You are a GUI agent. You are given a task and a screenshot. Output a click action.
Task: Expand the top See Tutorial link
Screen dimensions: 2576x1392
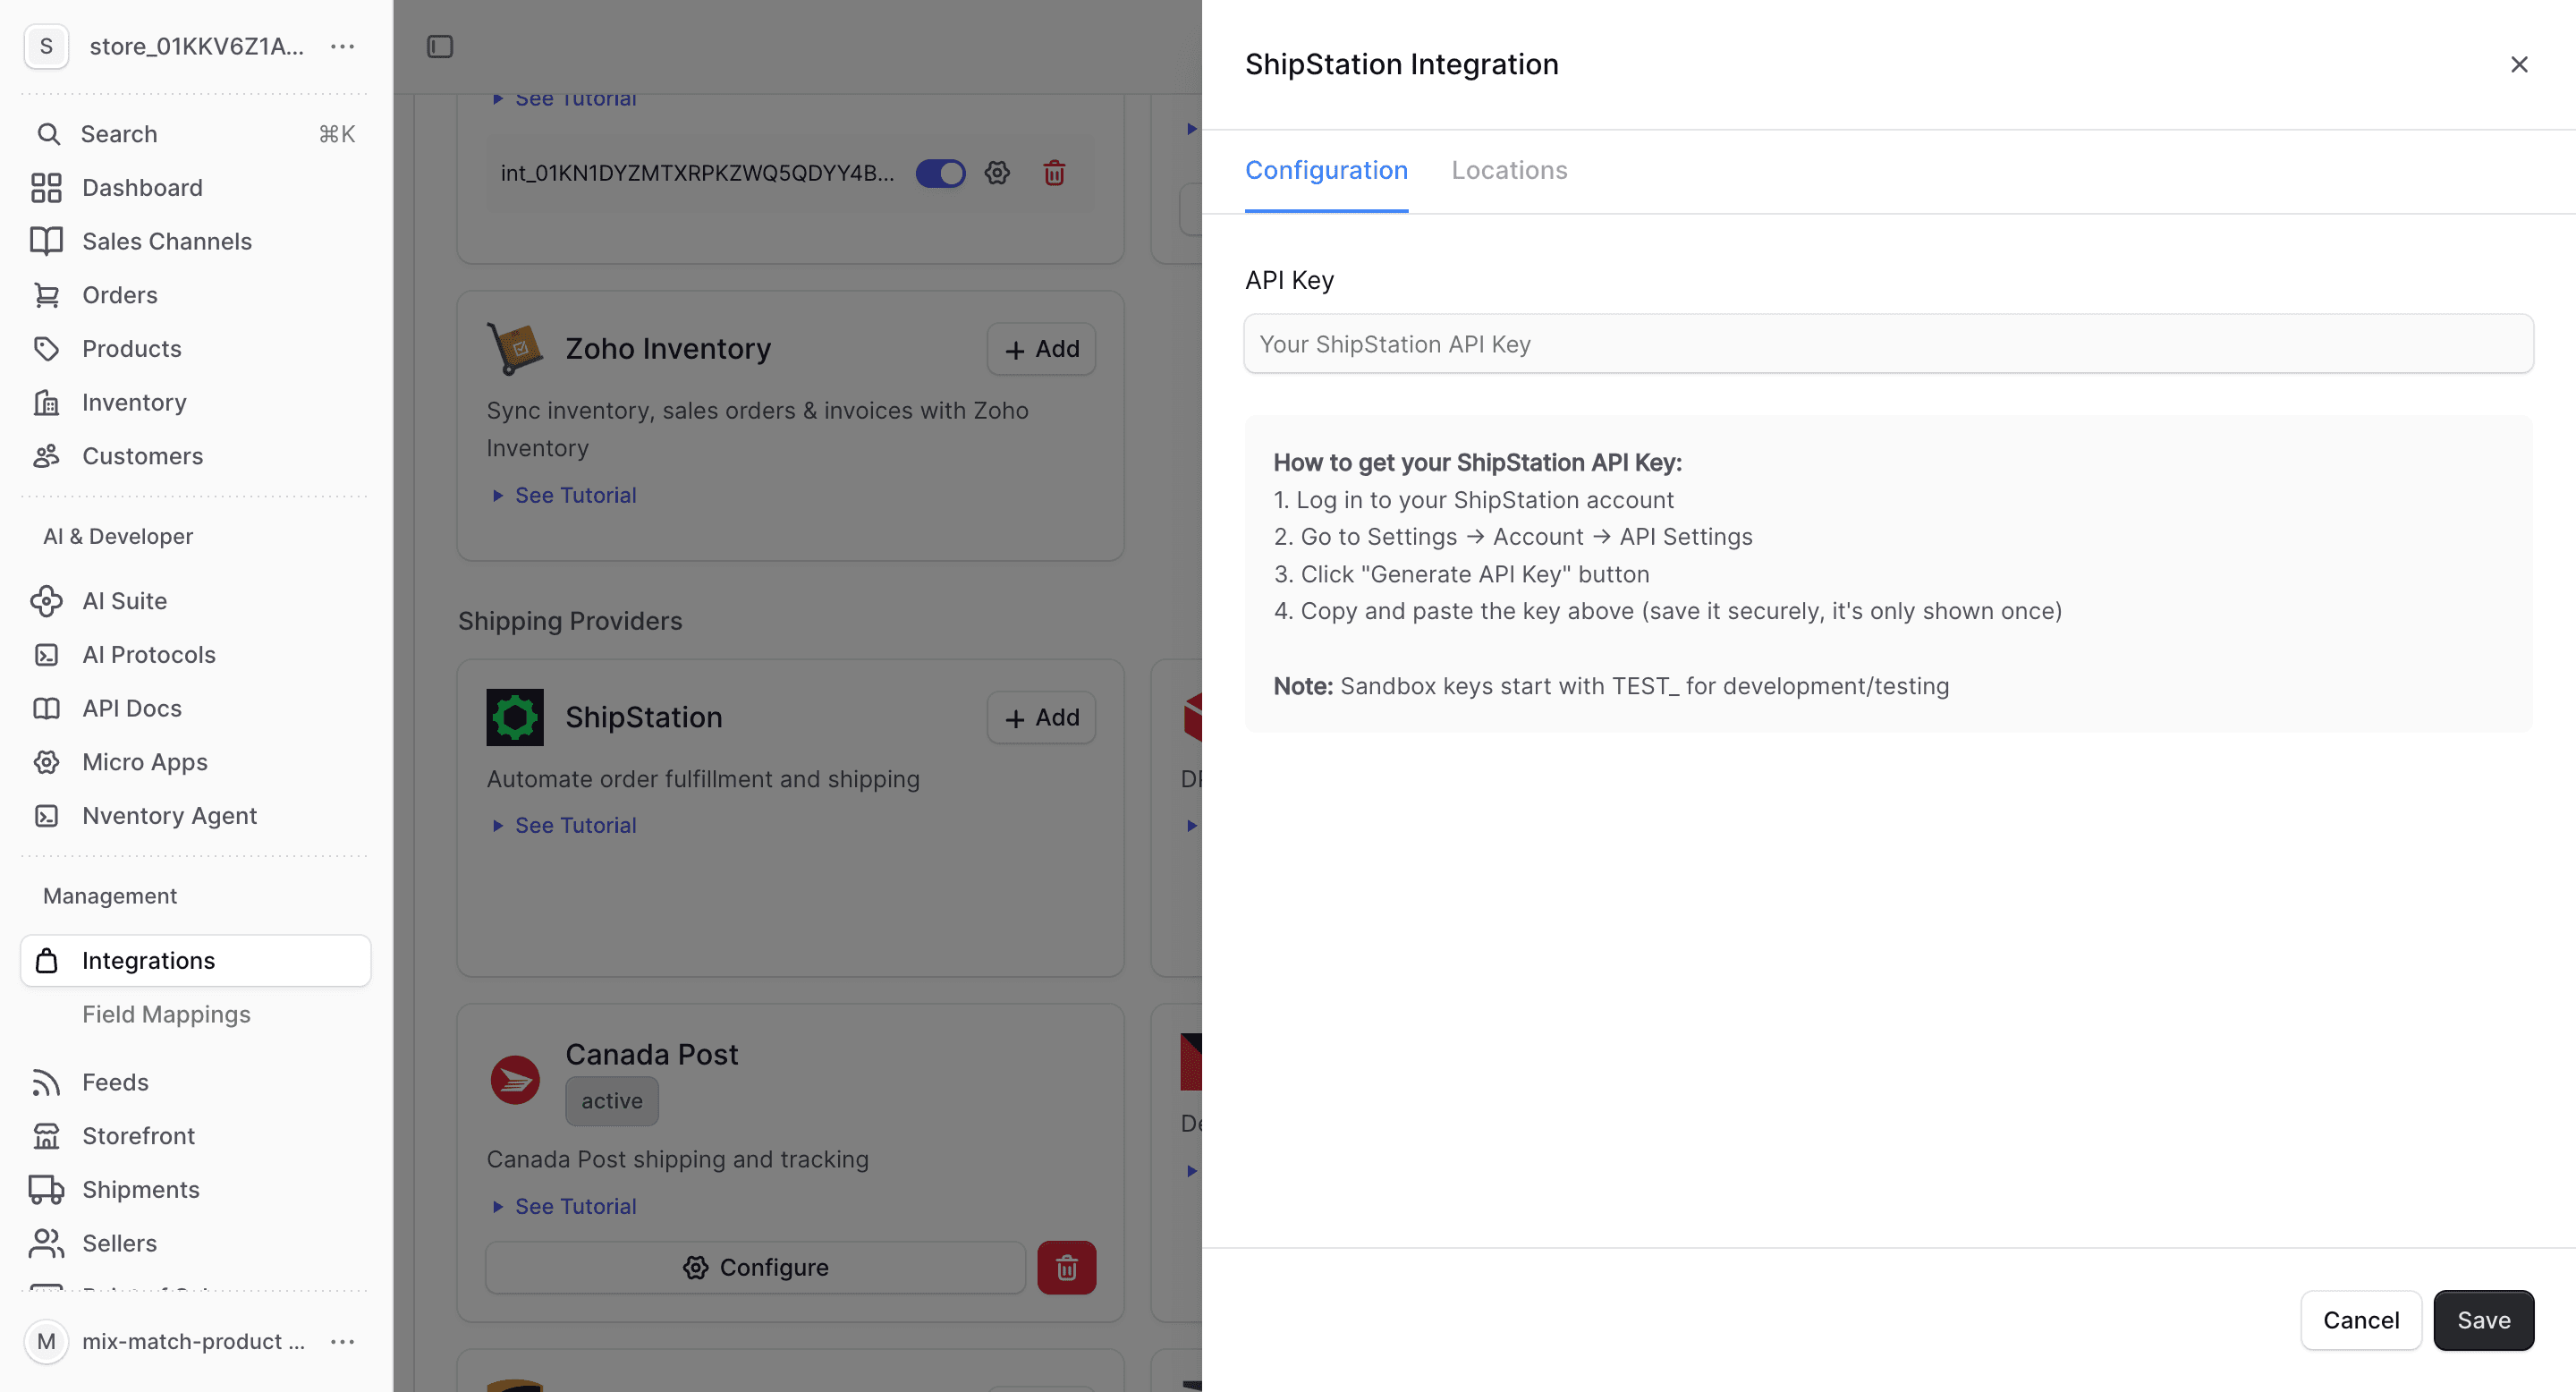[x=565, y=99]
